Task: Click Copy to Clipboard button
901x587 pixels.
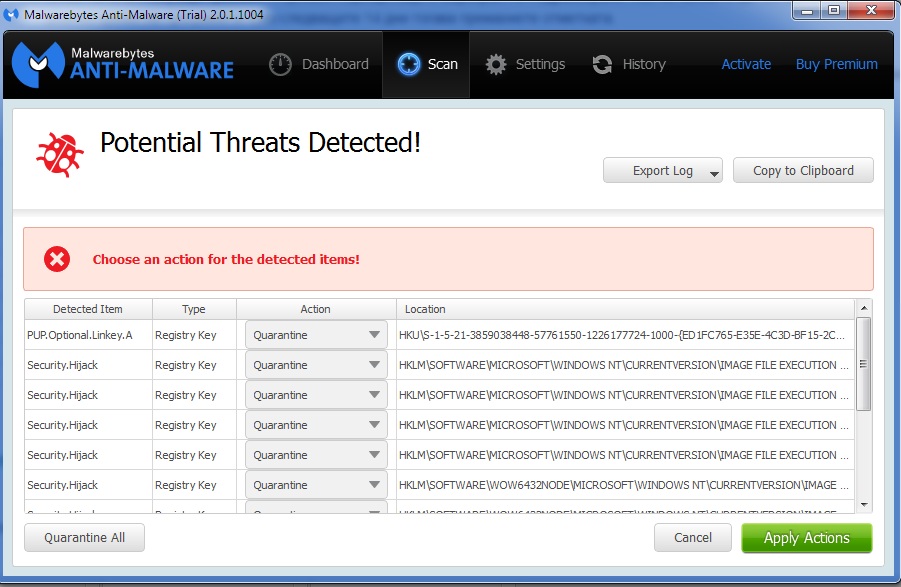Action: point(803,171)
